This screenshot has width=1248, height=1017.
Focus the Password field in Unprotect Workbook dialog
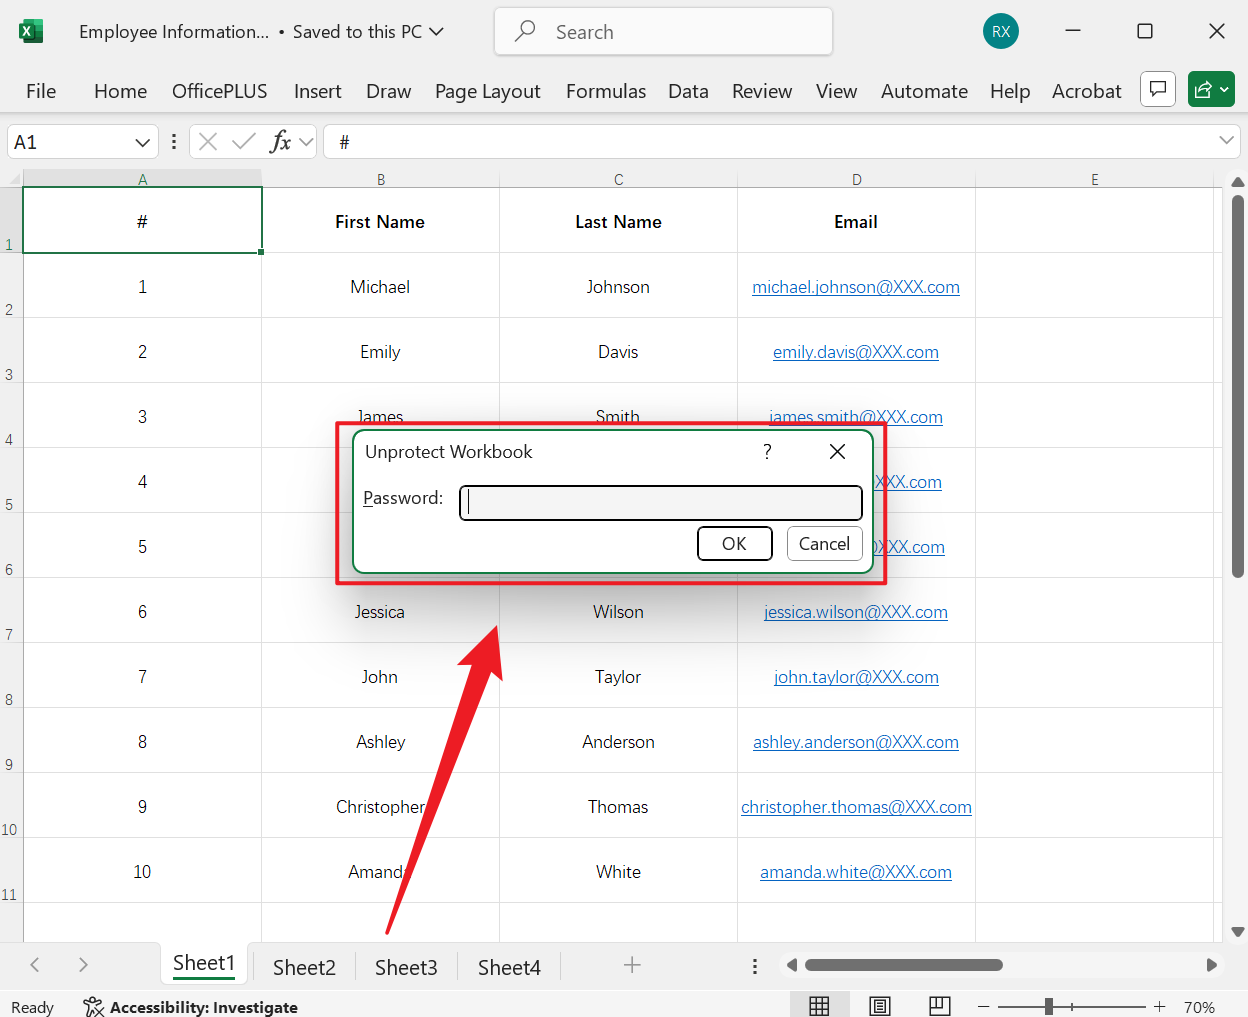(660, 502)
